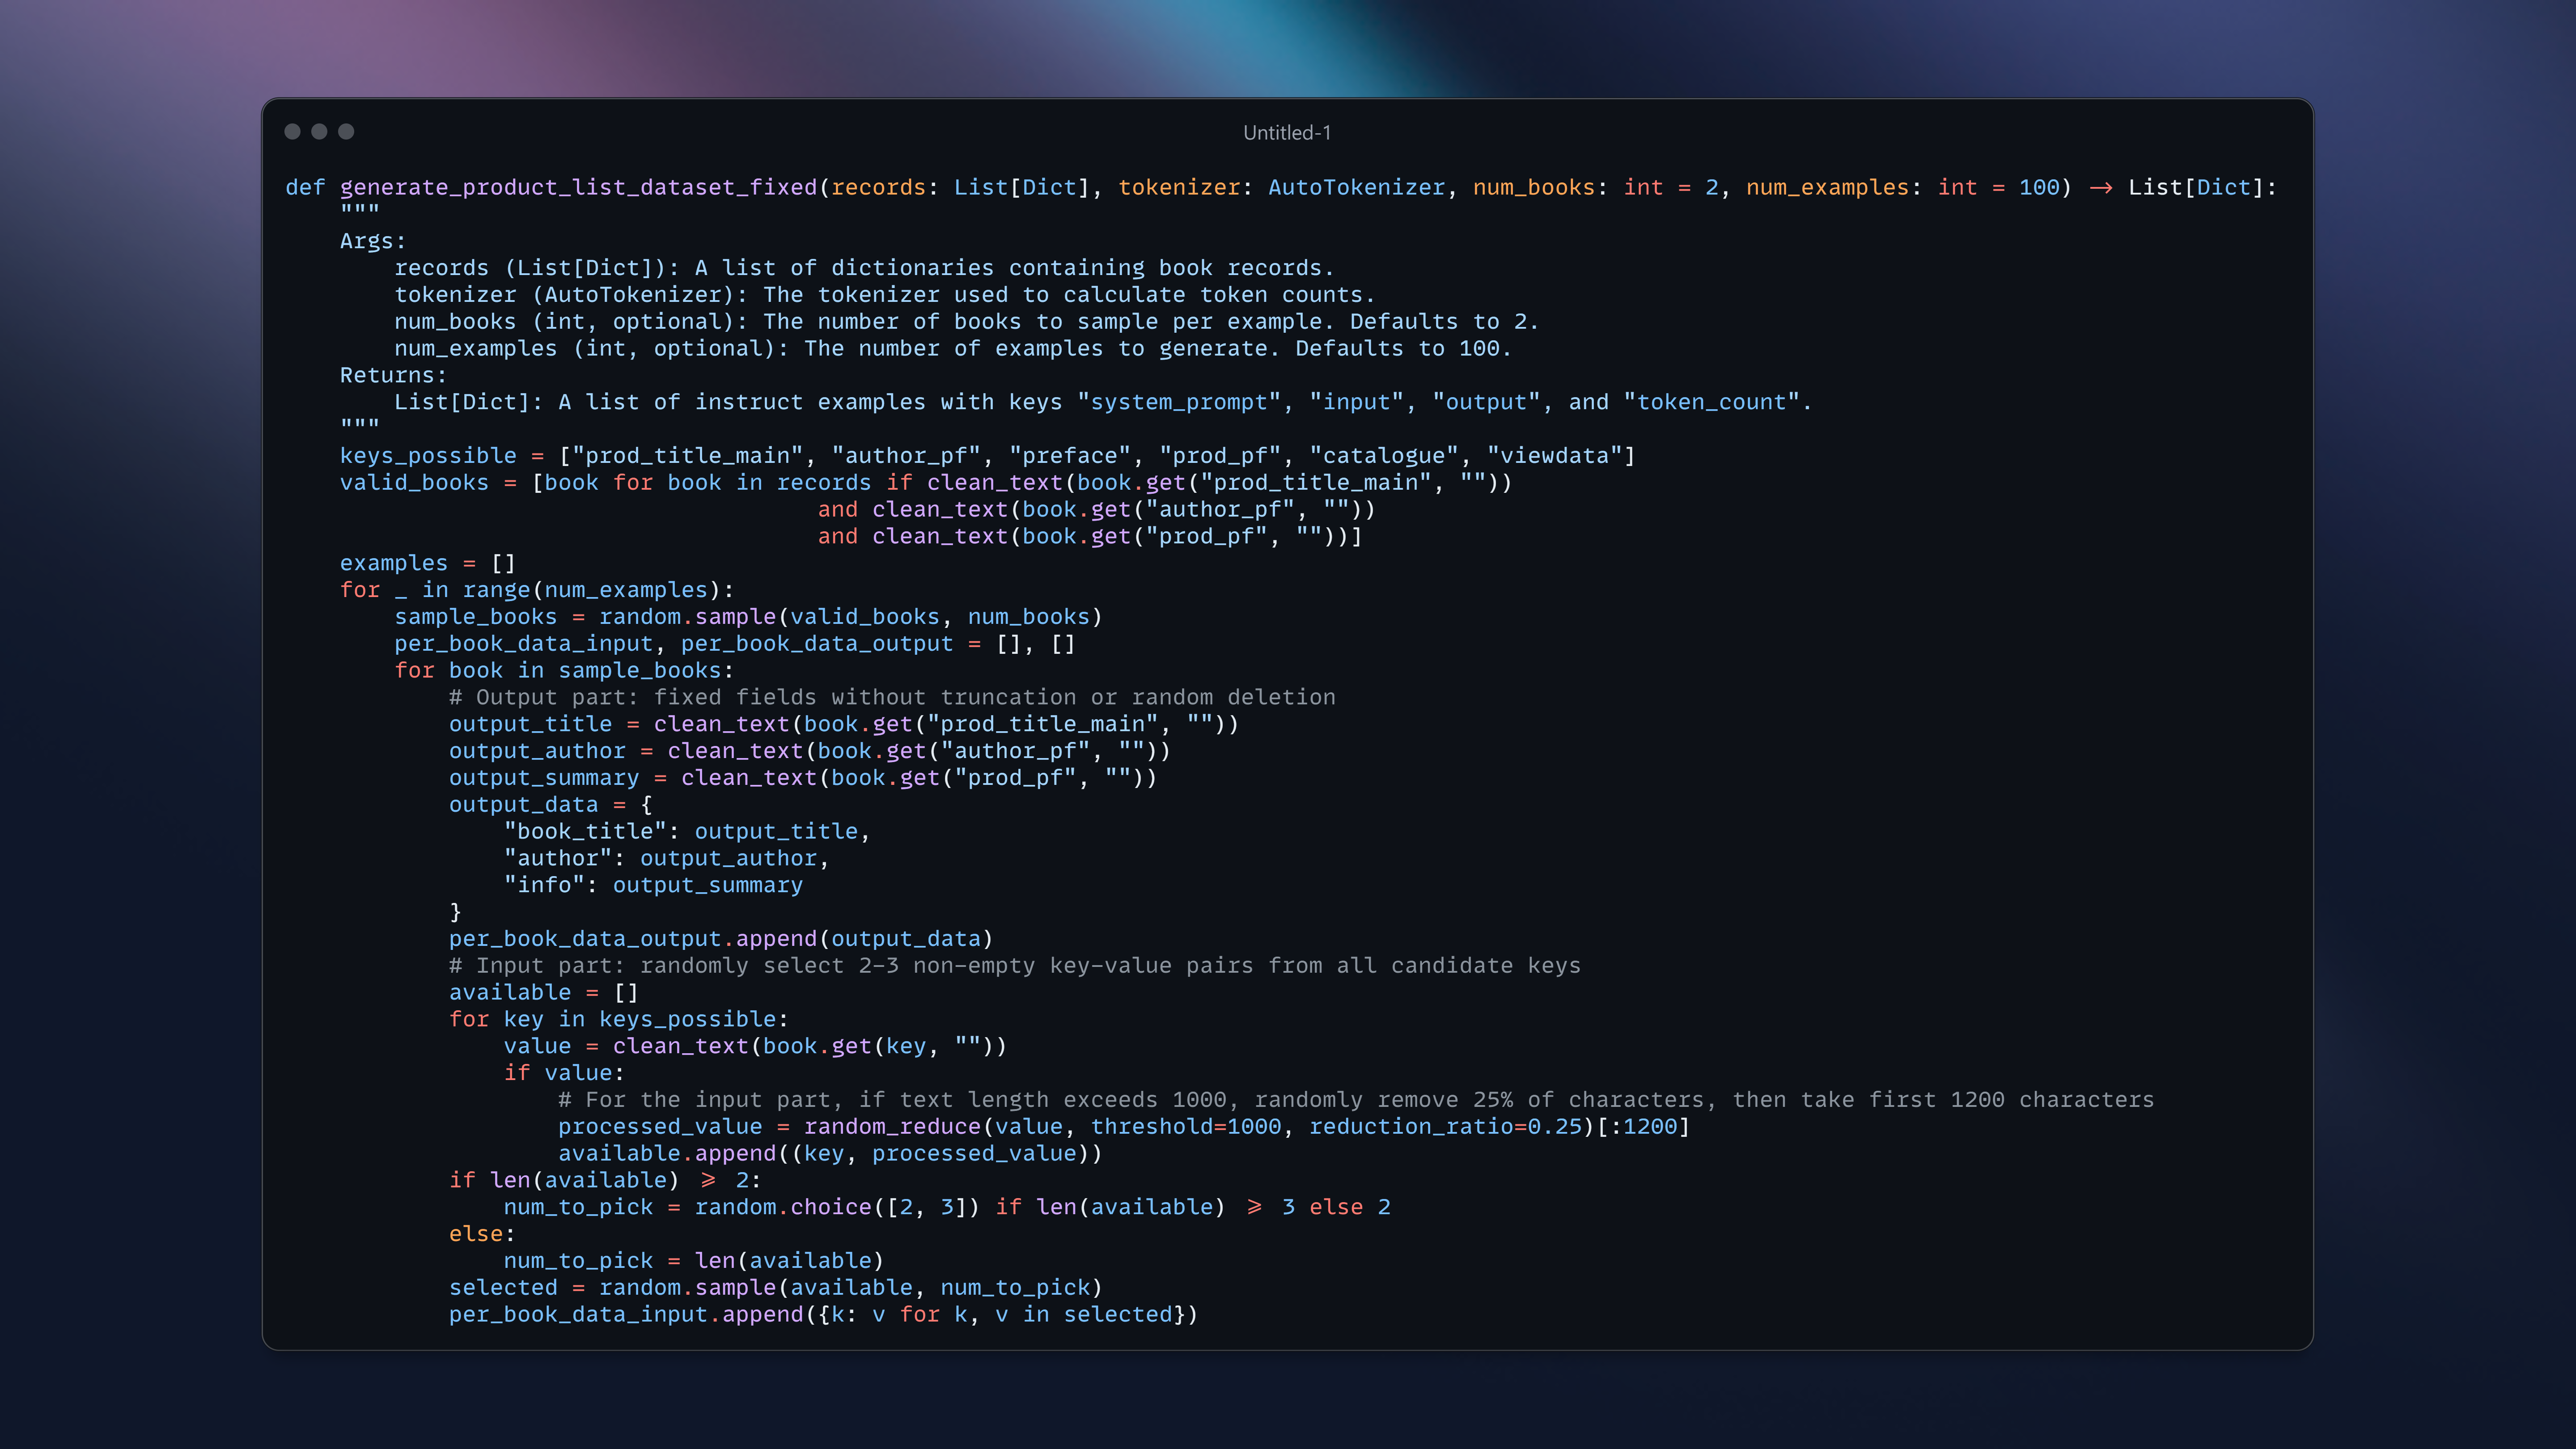Click the examples = [] line

[x=427, y=563]
